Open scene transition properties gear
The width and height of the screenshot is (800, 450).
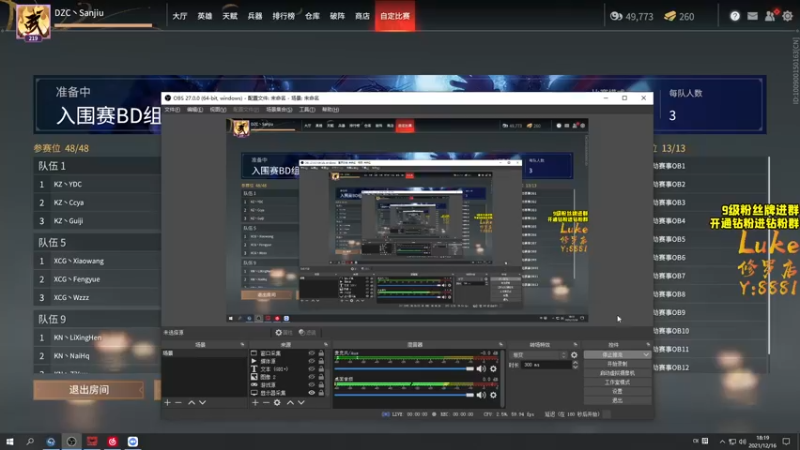(574, 355)
